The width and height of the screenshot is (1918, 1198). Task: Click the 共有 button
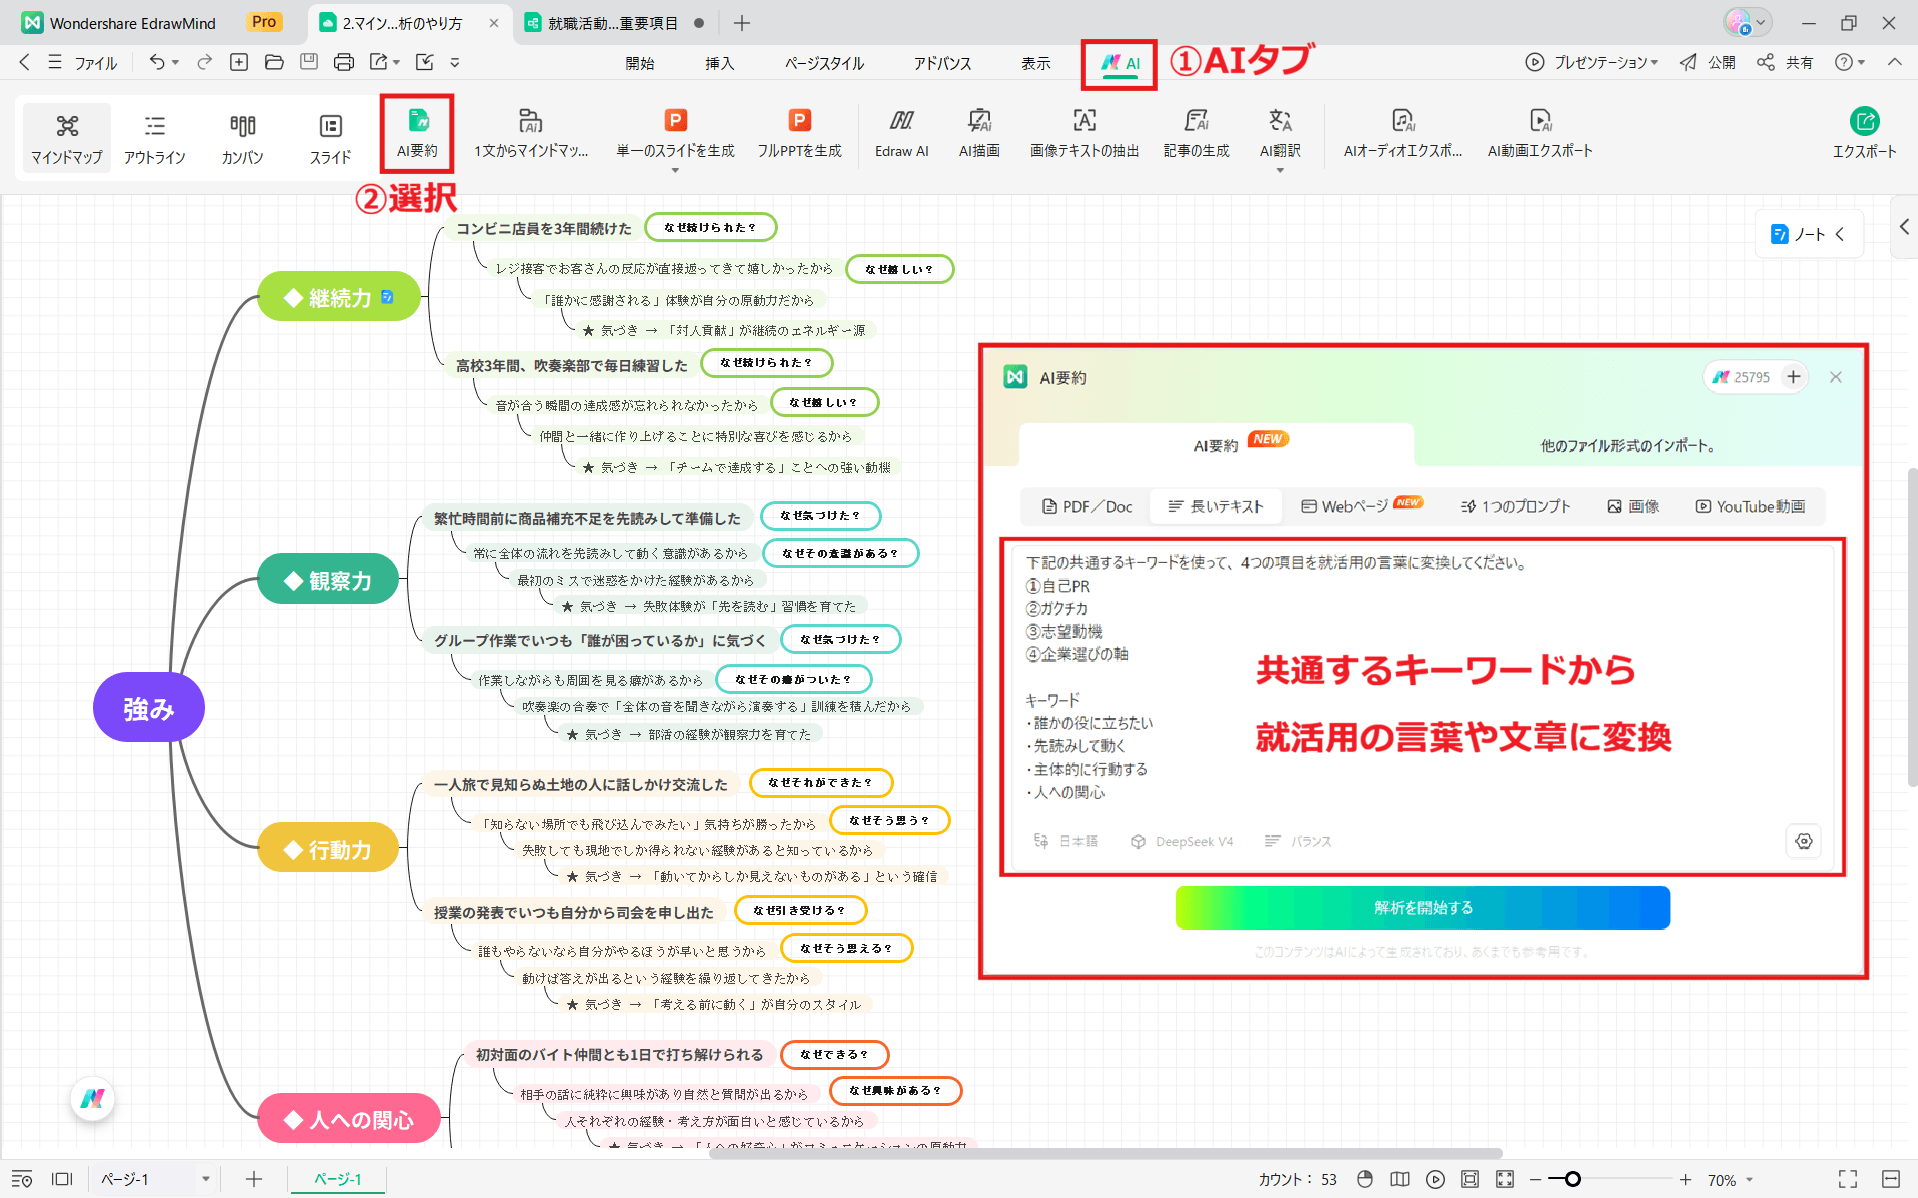(x=1786, y=62)
